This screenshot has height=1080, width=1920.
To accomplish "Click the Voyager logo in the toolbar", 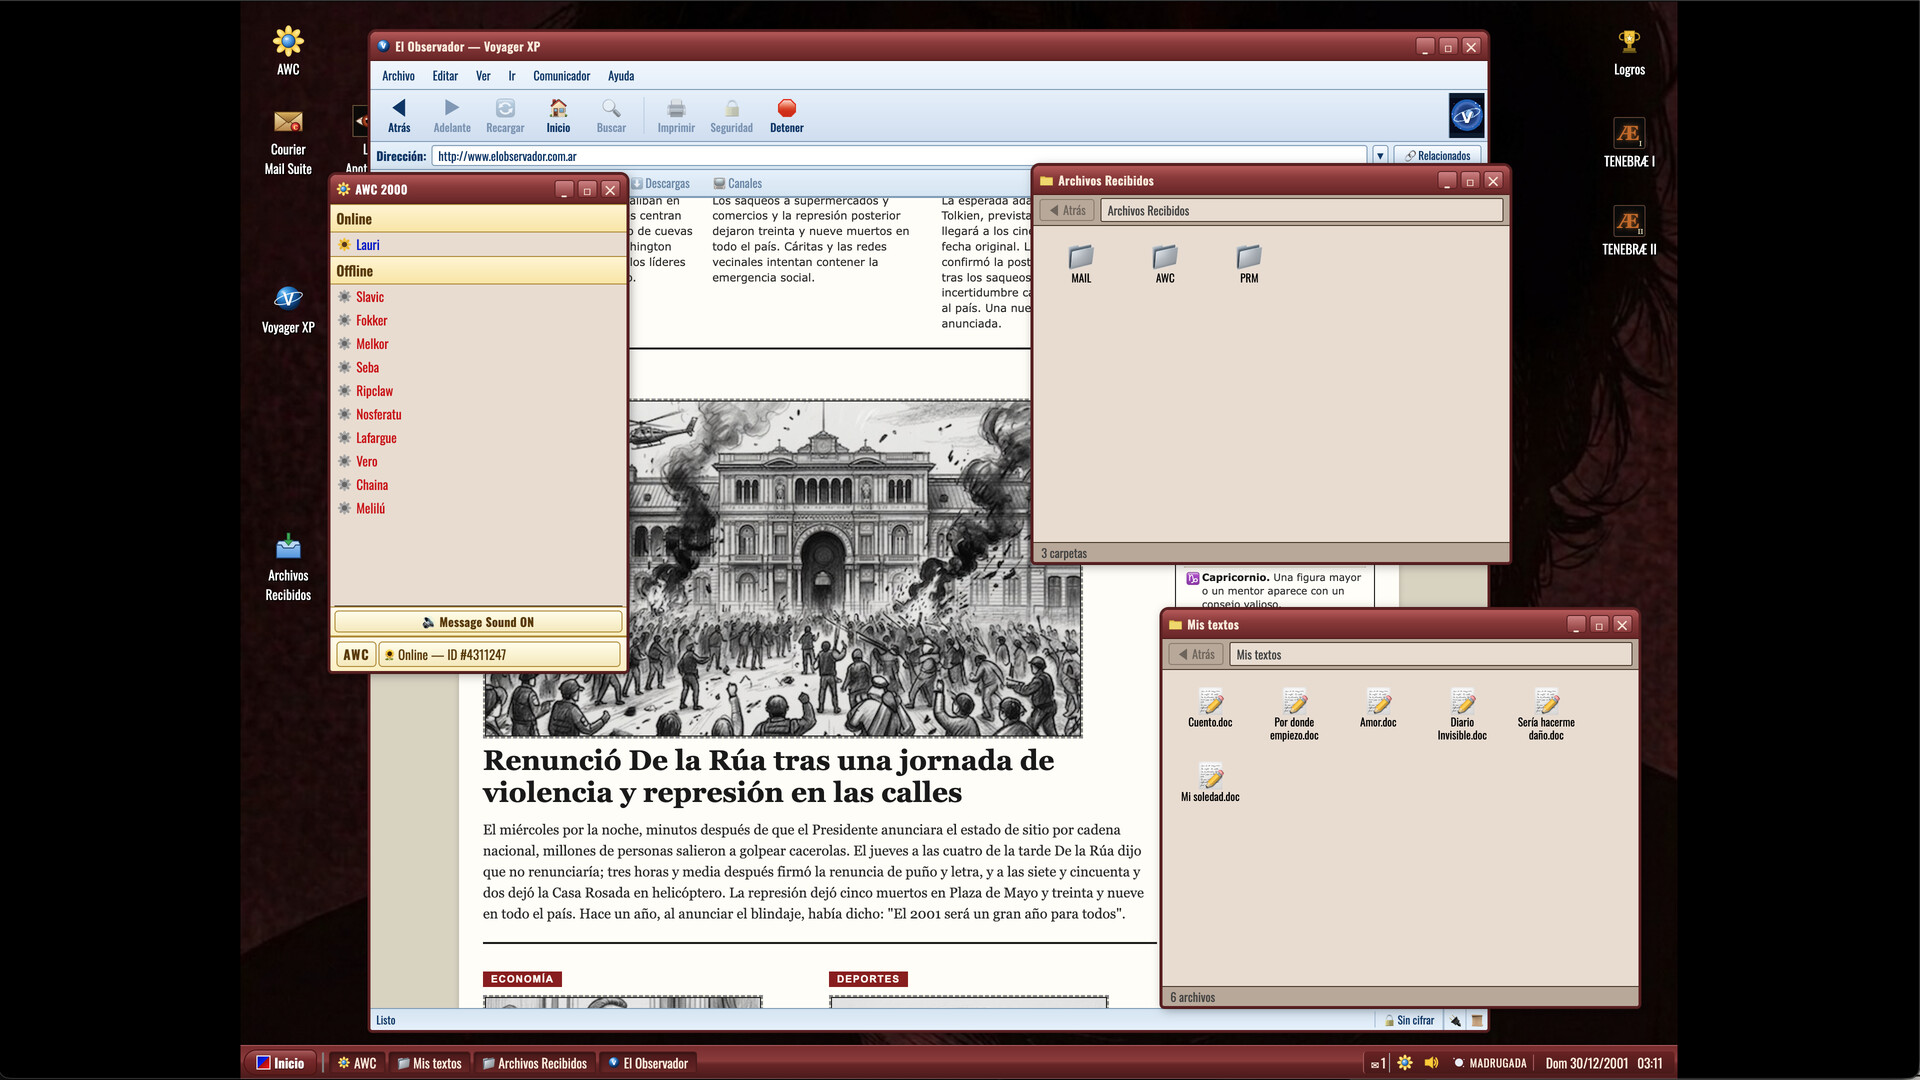I will (x=1466, y=115).
